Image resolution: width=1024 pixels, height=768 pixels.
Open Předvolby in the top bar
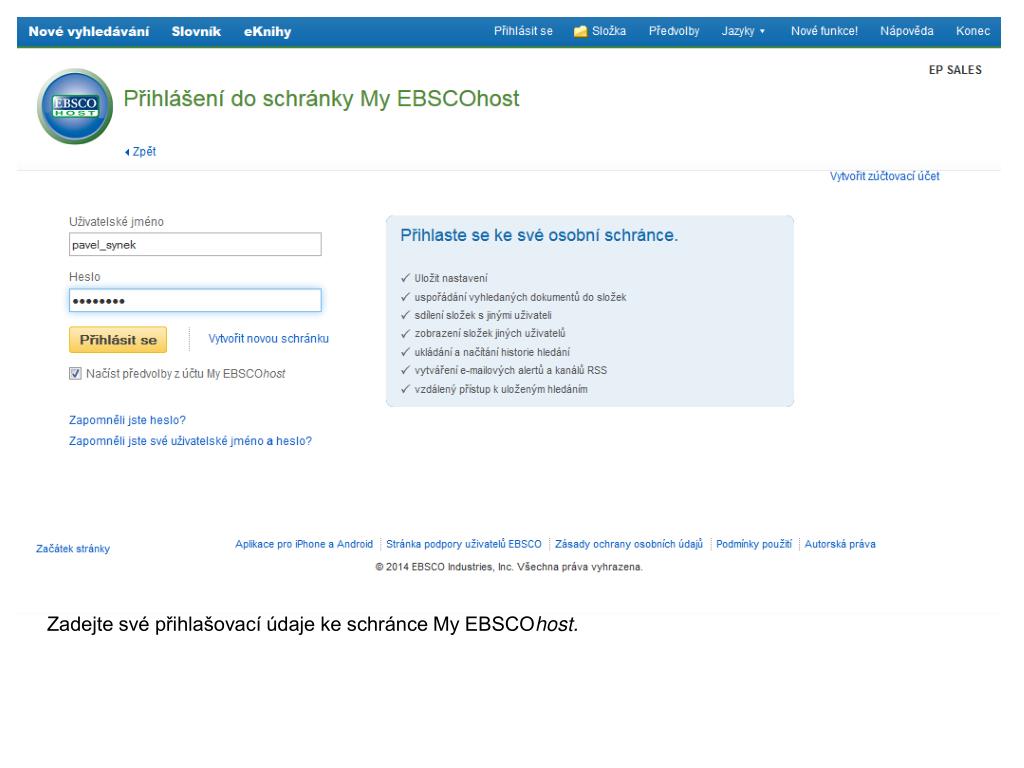tap(674, 31)
